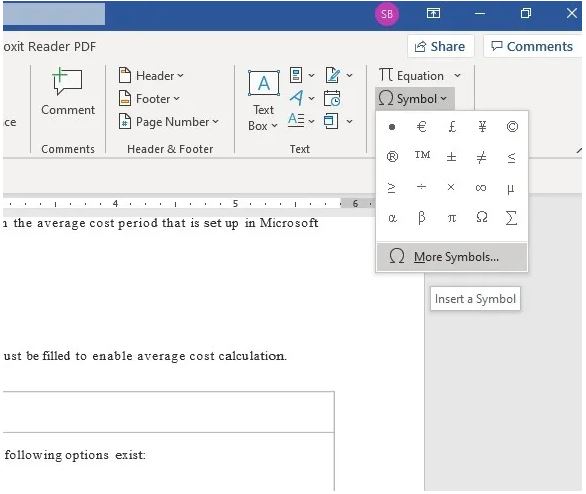
Task: Insert the Omega symbol from grid
Action: point(482,217)
